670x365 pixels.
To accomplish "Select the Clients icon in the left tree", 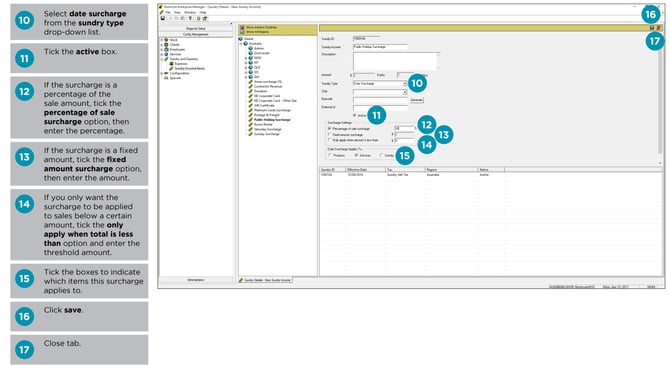I will click(x=166, y=44).
